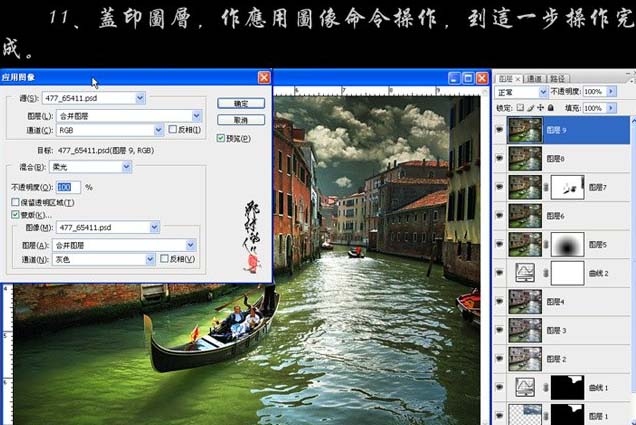Click Layers panel scrollbar up arrow

(633, 120)
